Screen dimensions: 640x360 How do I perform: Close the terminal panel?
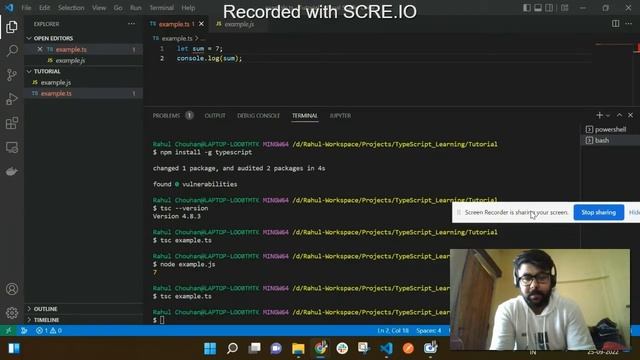[x=631, y=116]
